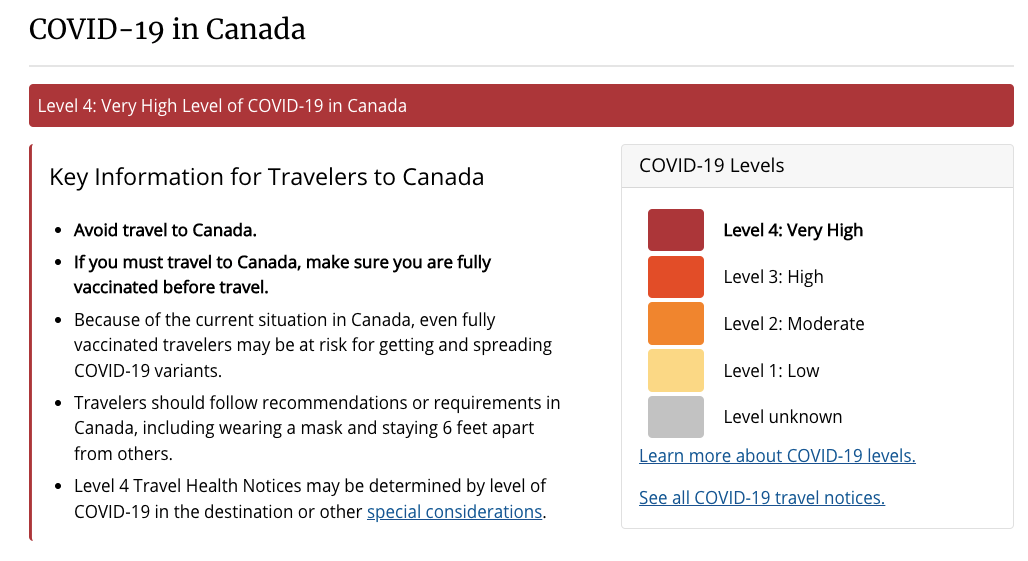The width and height of the screenshot is (1028, 561).
Task: Open 'See all COVID-19 travel notices' link
Action: (x=761, y=498)
